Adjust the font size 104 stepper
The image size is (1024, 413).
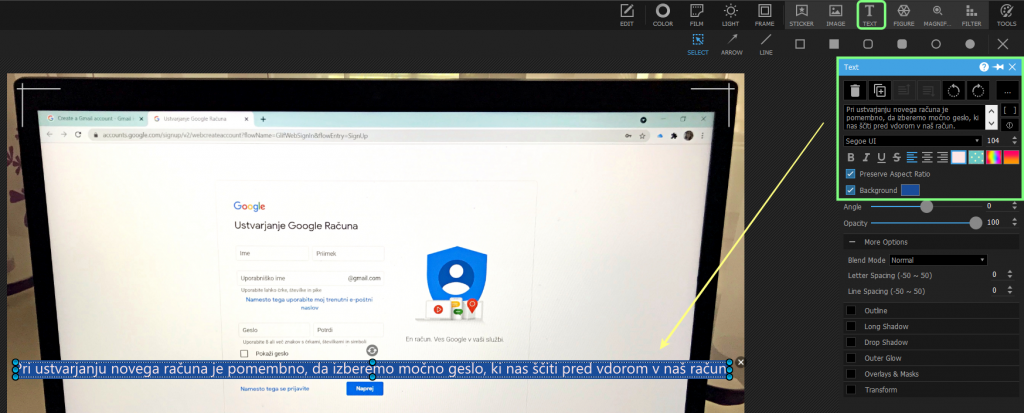pyautogui.click(x=1014, y=140)
